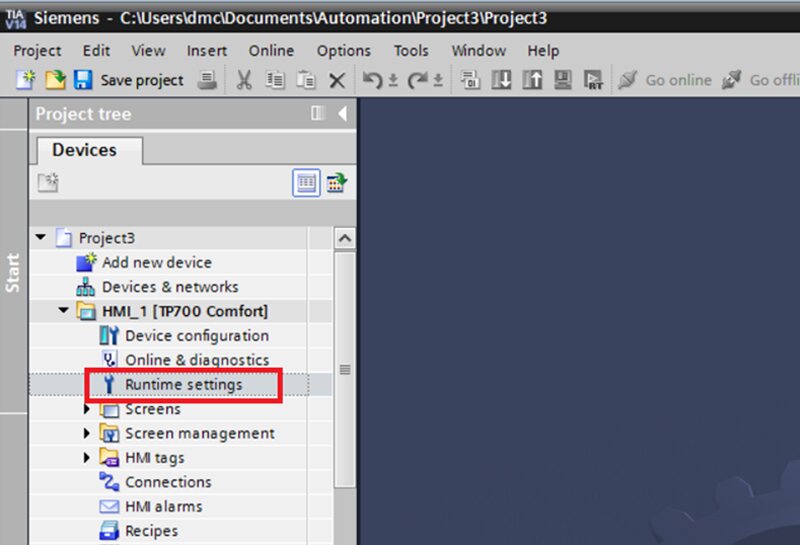The height and width of the screenshot is (545, 800).
Task: Open the Online menu
Action: tap(271, 51)
